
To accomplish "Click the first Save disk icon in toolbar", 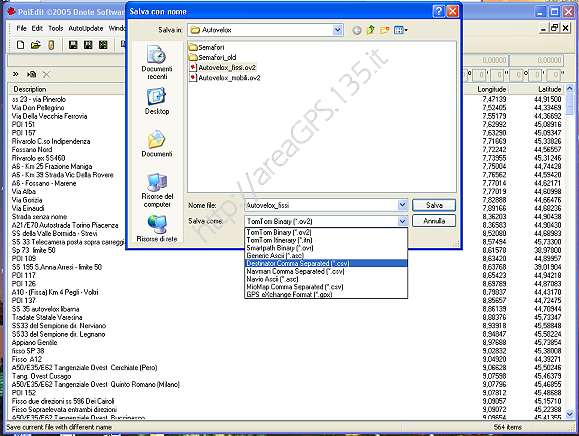I will (x=73, y=45).
